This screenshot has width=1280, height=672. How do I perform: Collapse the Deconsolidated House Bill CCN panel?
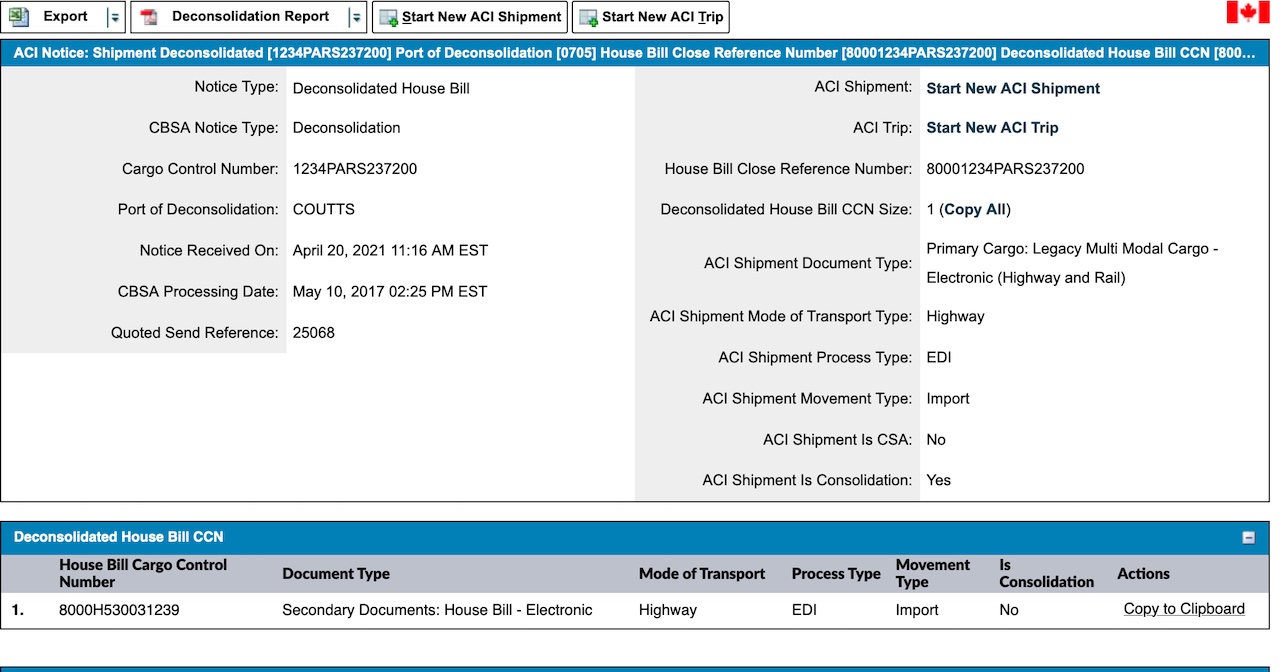tap(1248, 538)
